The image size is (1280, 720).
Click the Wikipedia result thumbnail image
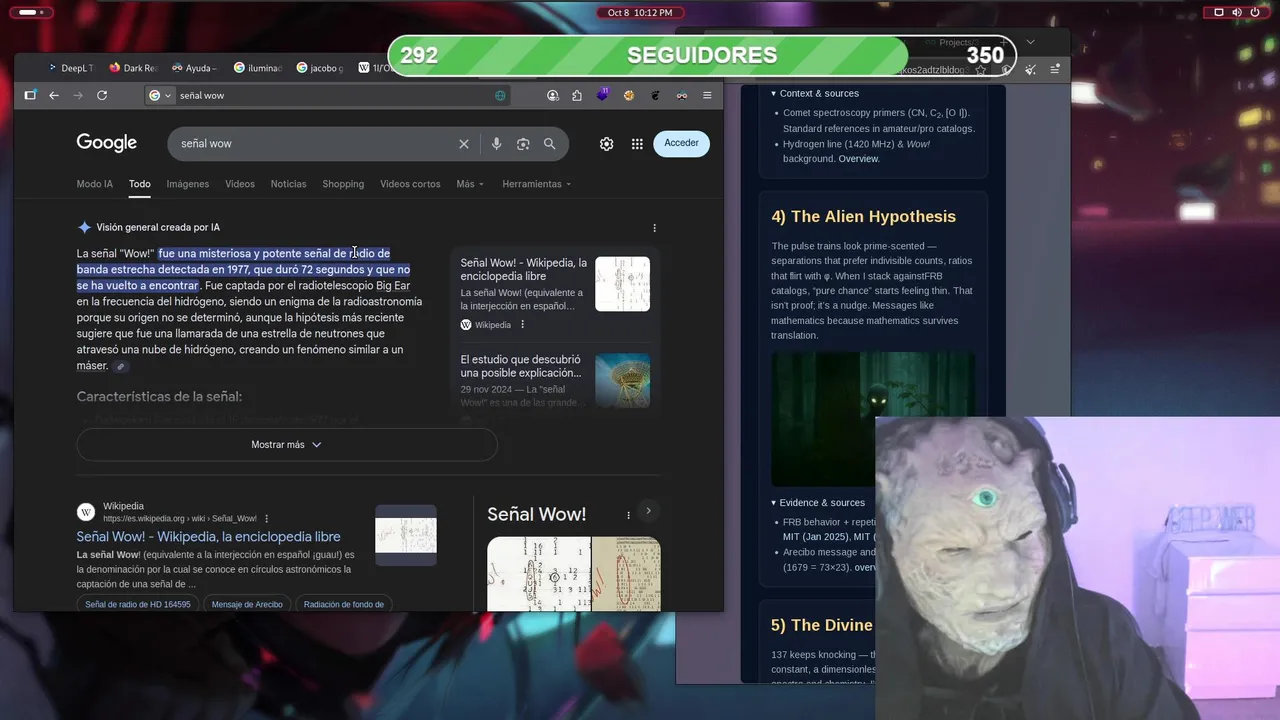(406, 535)
